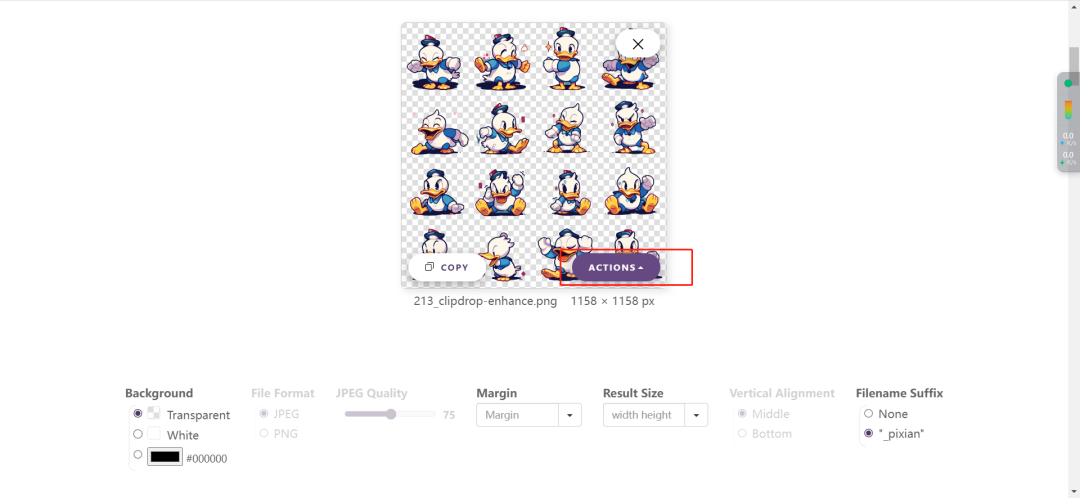Click the green status dot in side widget
The height and width of the screenshot is (498, 1080).
tap(1068, 83)
